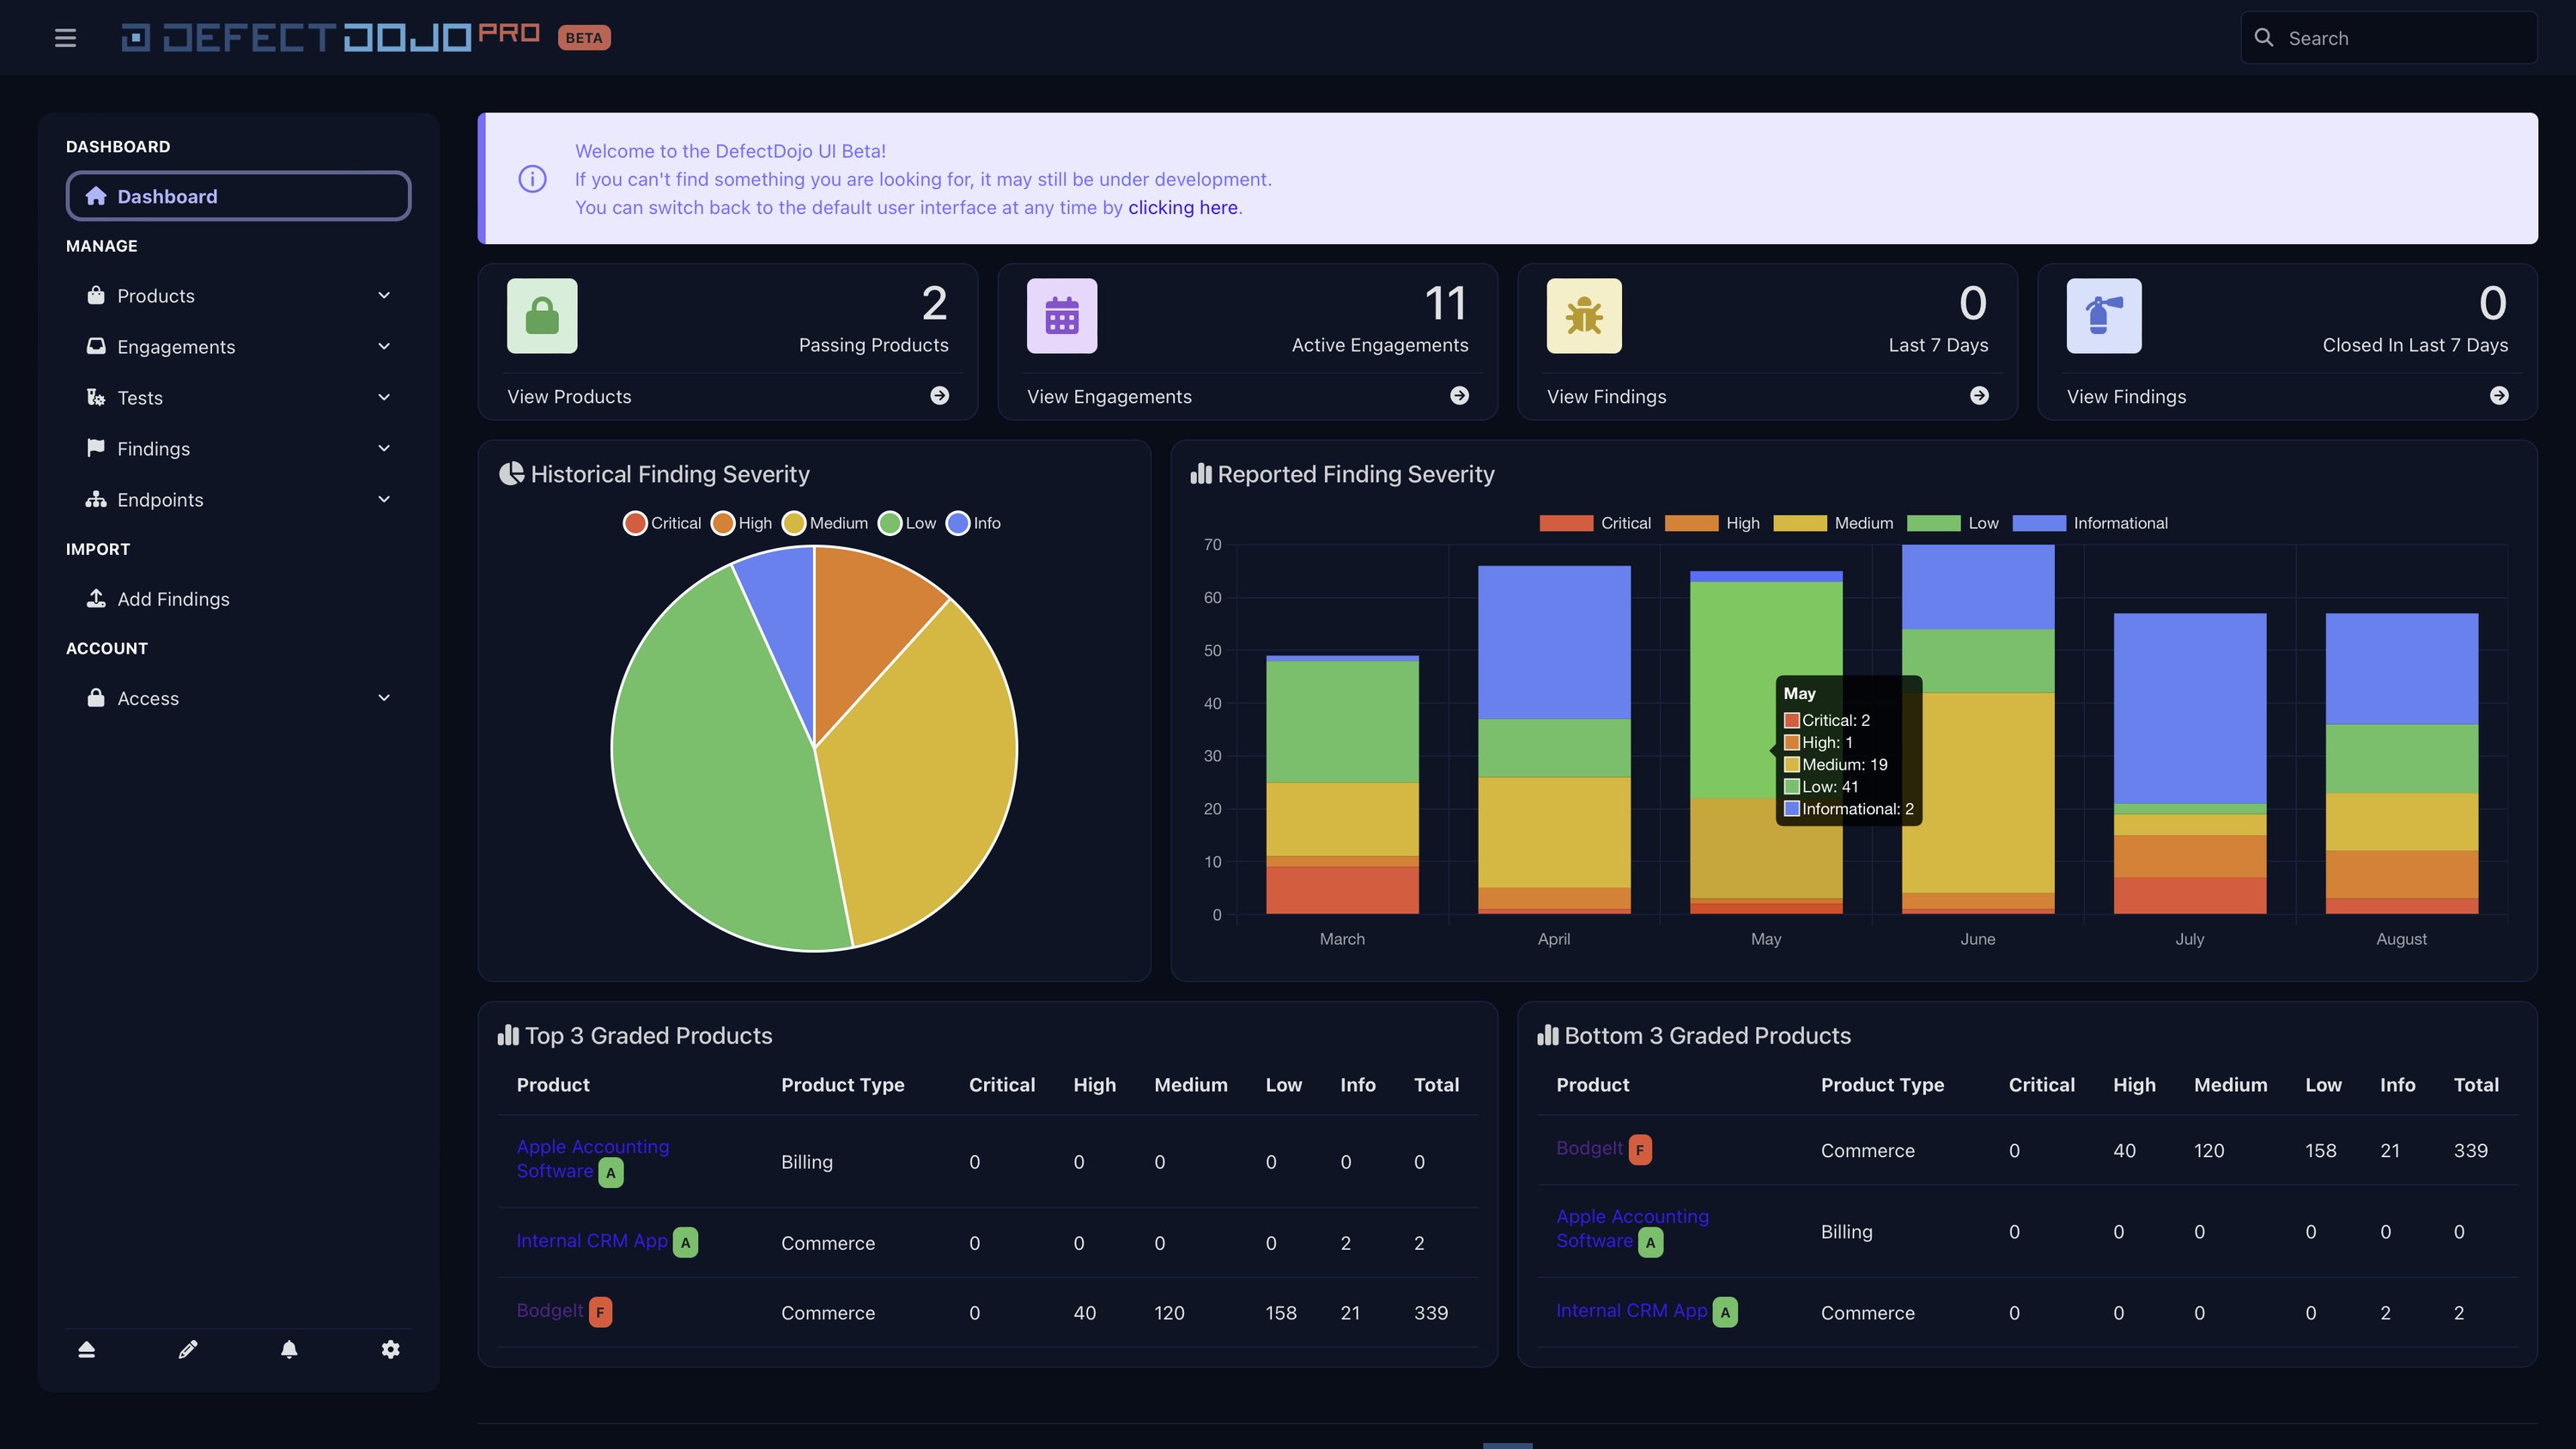Select Dashboard in the sidebar
This screenshot has width=2576, height=1449.
point(238,196)
